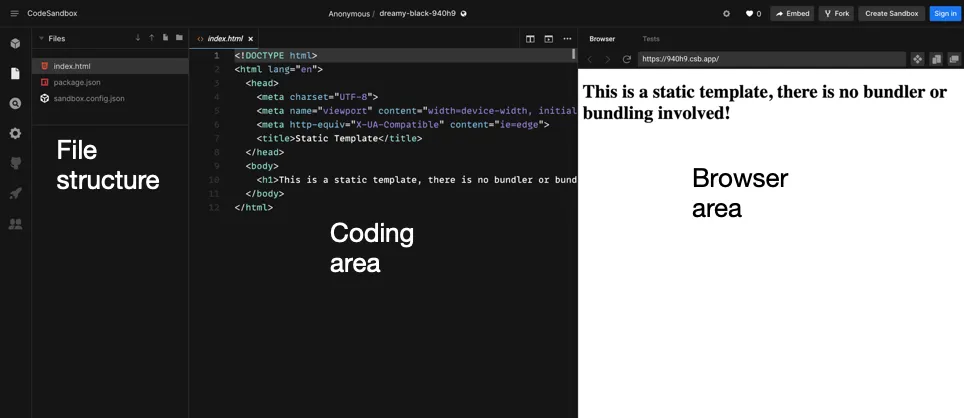Click the preview window icon in editor toolbar
This screenshot has height=418, width=964.
pos(548,39)
